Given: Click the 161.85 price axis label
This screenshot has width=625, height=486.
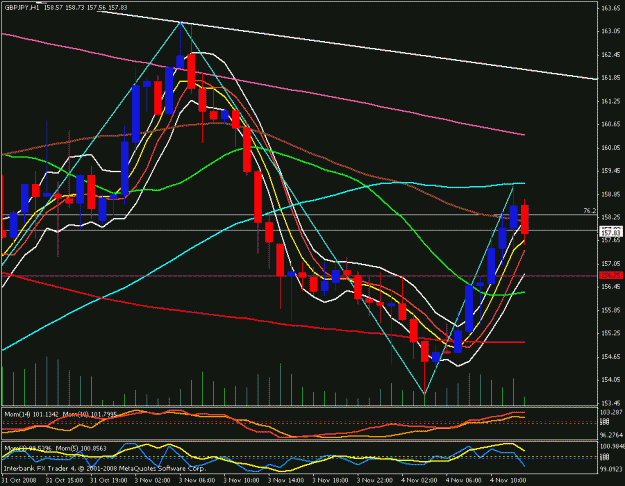Looking at the screenshot, I should tap(610, 78).
